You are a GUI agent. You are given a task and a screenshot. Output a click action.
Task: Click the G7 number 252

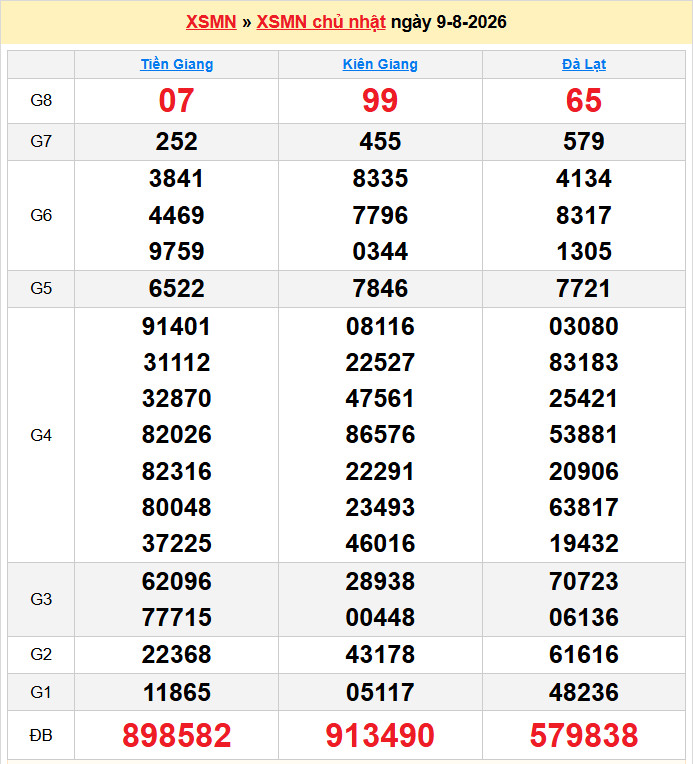(x=176, y=141)
